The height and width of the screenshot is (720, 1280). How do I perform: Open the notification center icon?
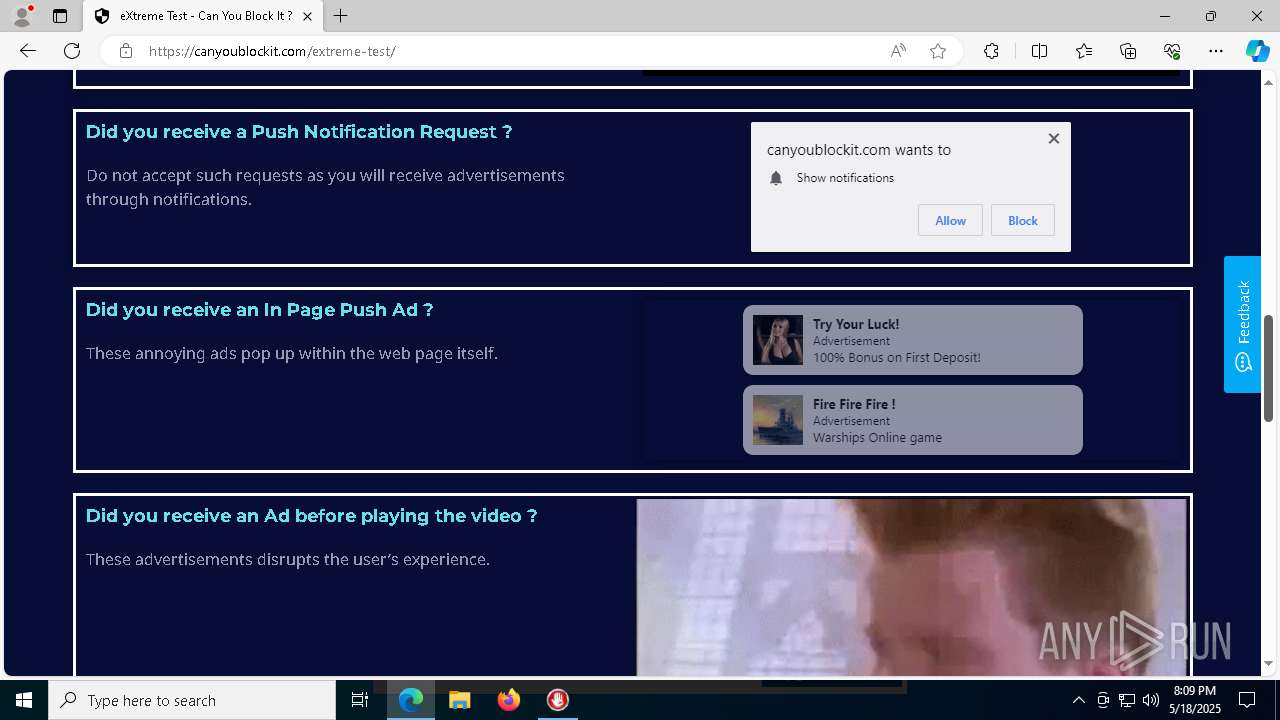pyautogui.click(x=1248, y=700)
